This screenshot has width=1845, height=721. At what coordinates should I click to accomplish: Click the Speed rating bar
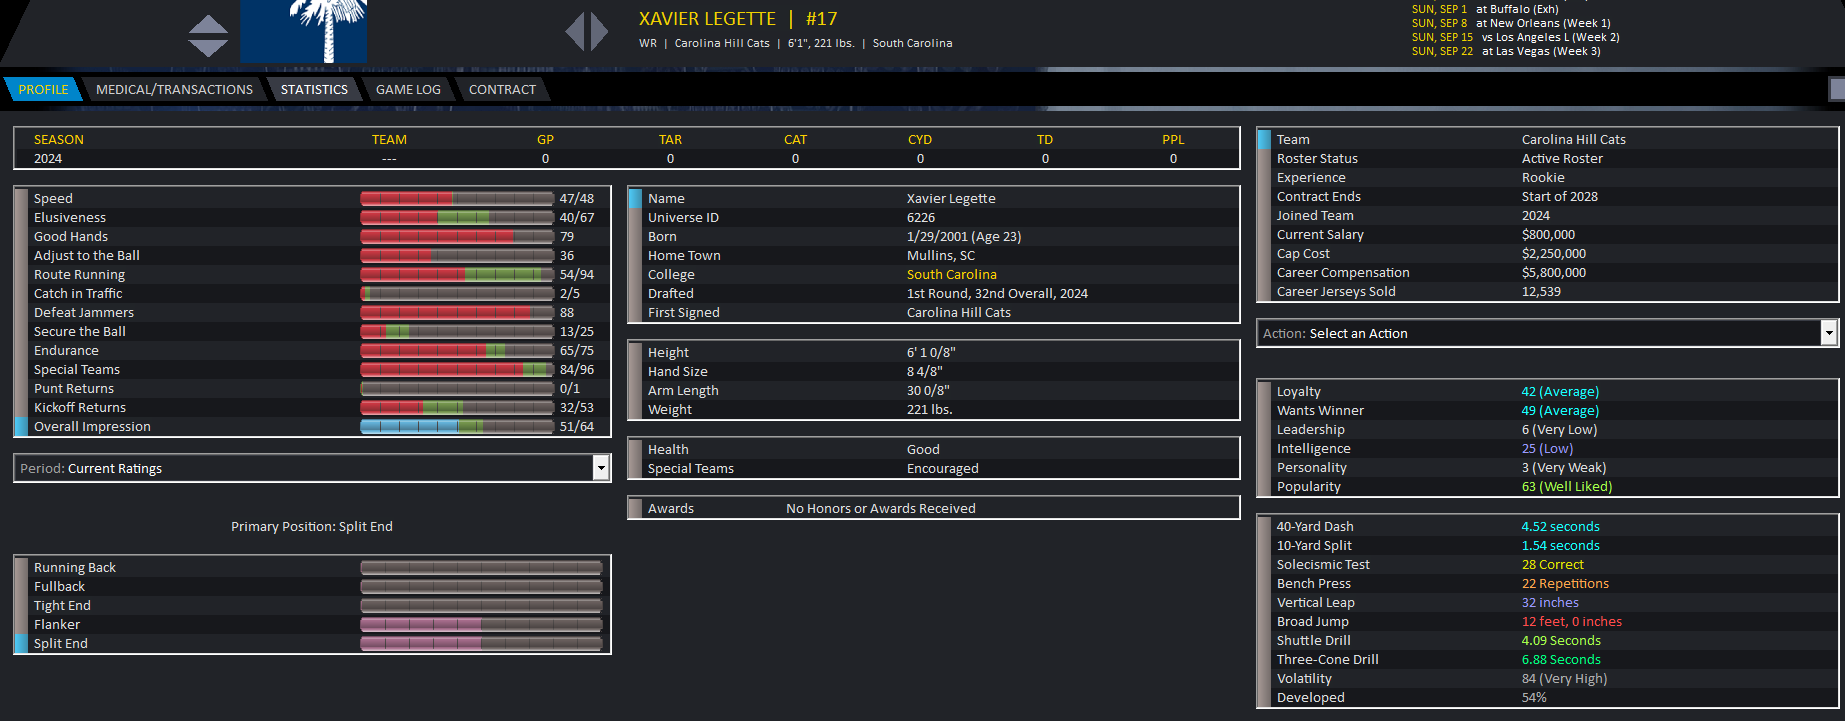pos(457,198)
